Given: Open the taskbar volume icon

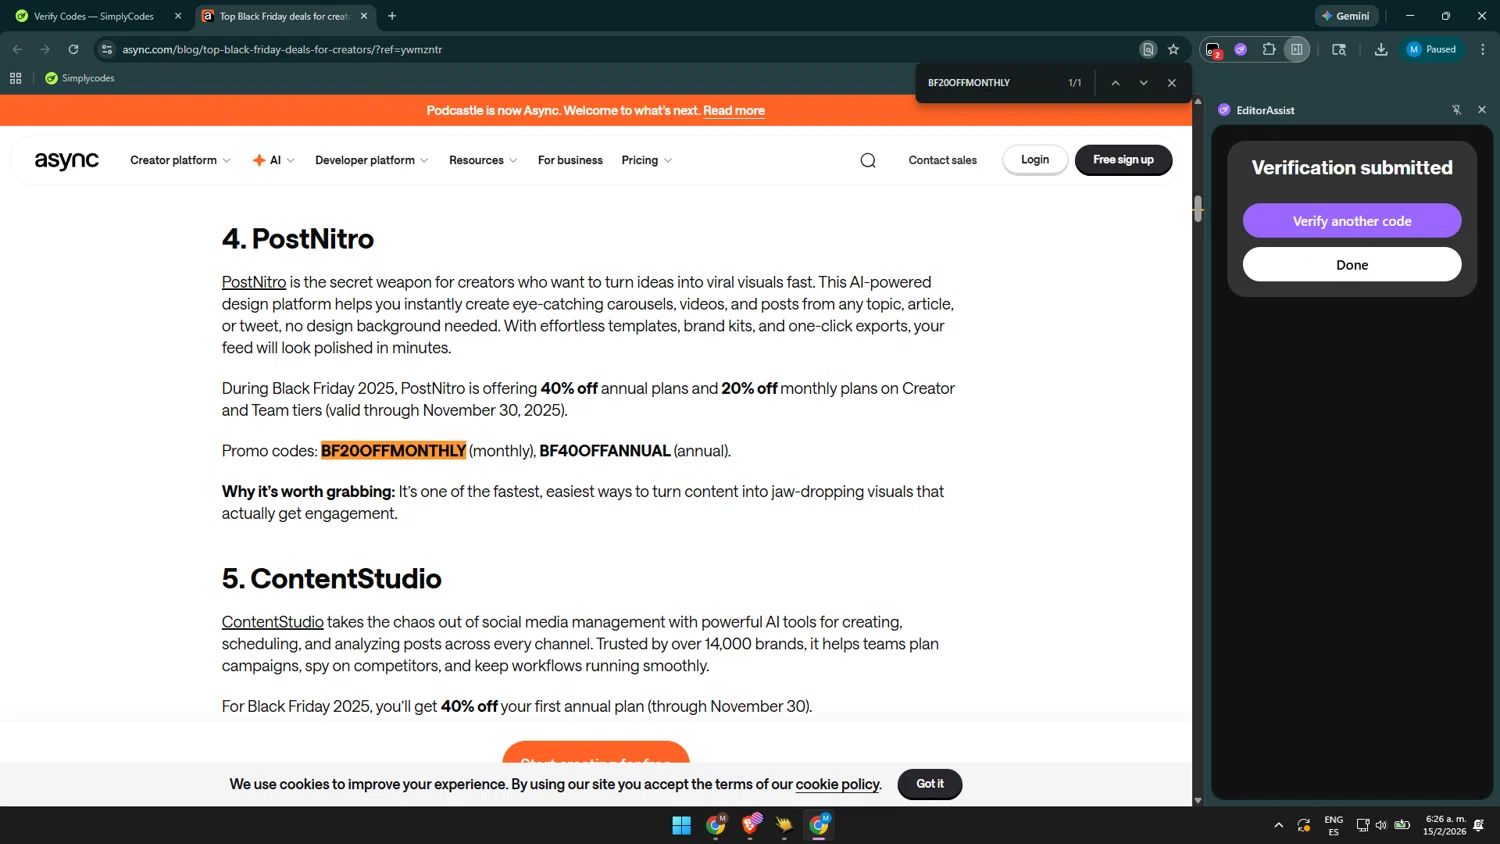Looking at the screenshot, I should [x=1382, y=825].
